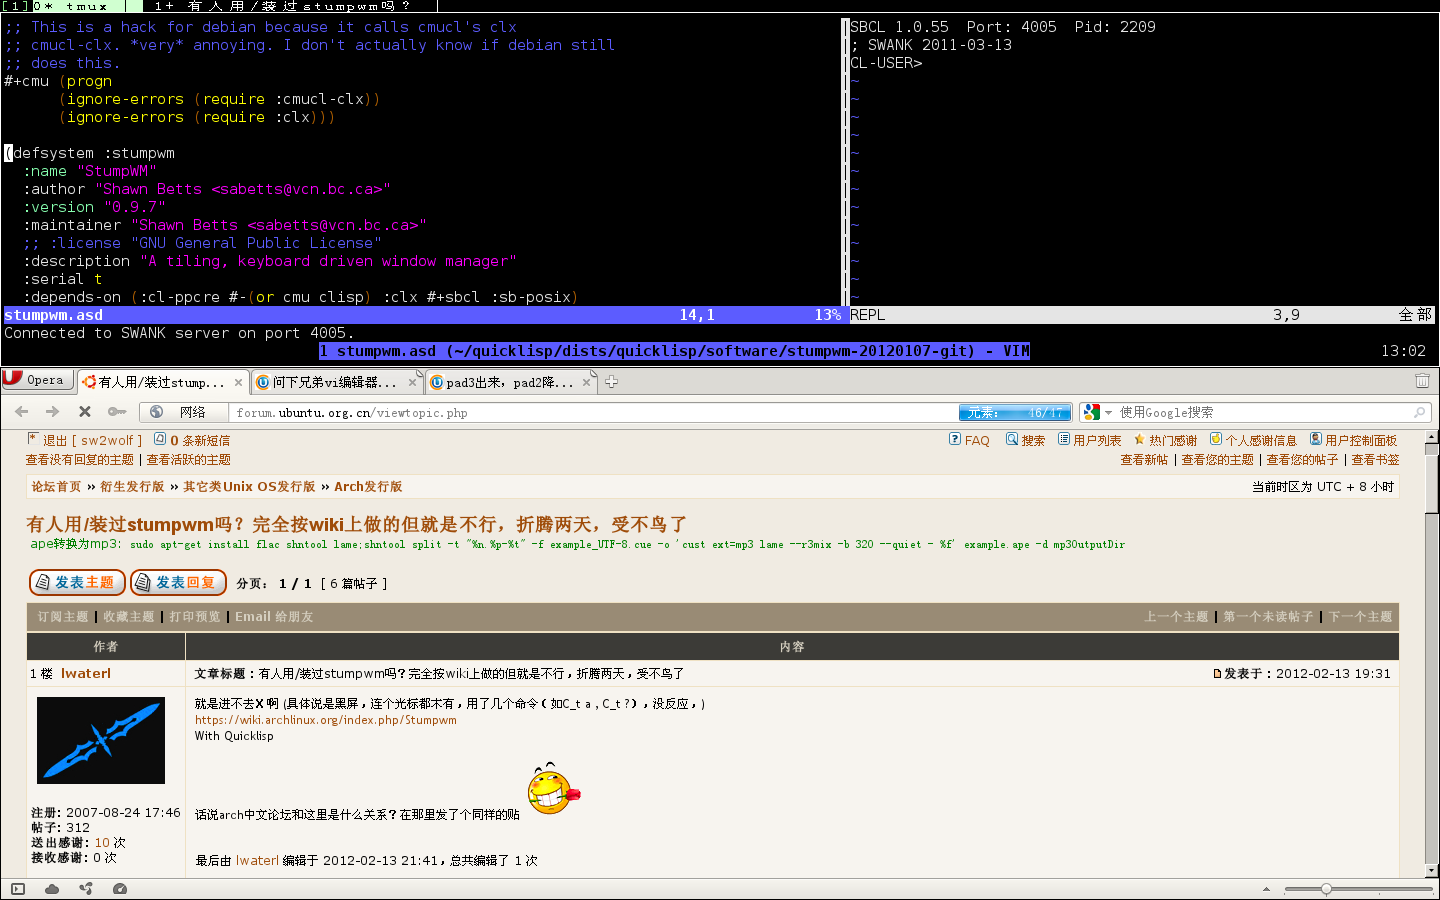The image size is (1440, 900).
Task: Go forward with the browser forward arrow
Action: (53, 412)
